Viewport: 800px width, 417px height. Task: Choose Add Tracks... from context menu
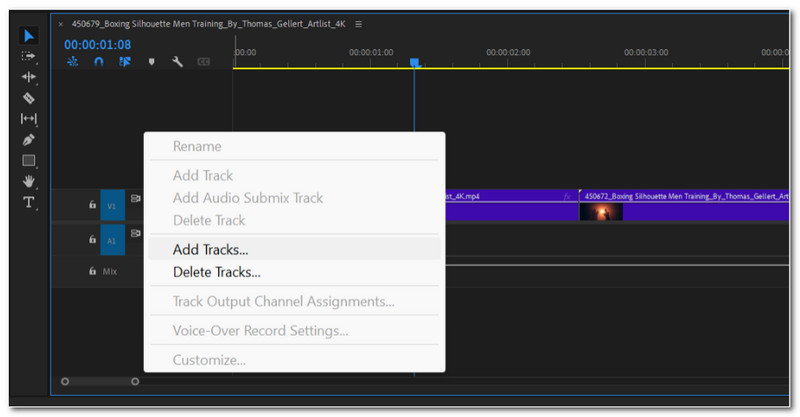[210, 250]
